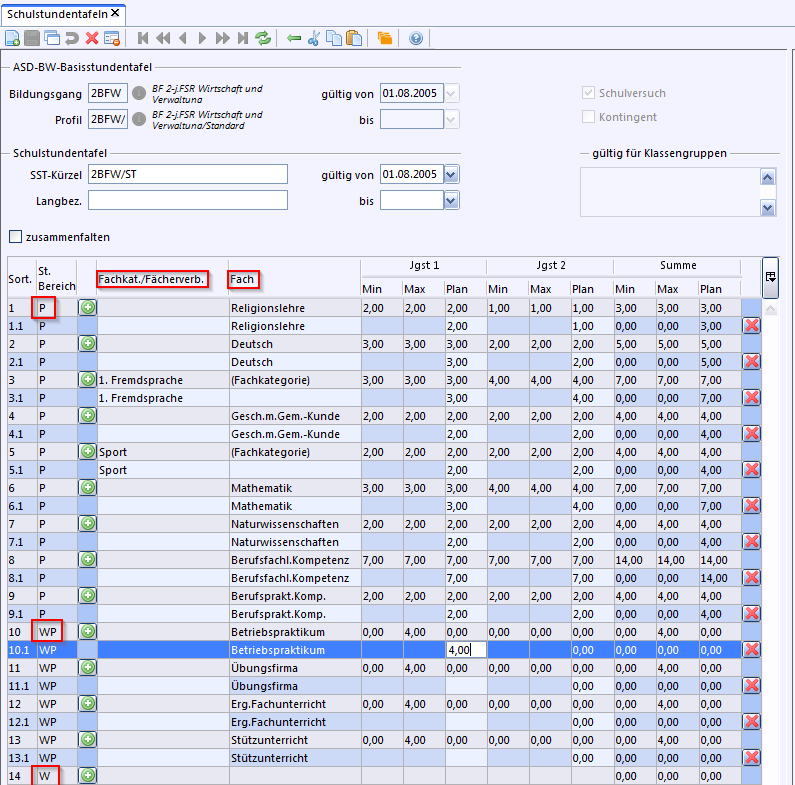
Task: Open Schulstundentafel bis date dropdown
Action: tap(451, 200)
